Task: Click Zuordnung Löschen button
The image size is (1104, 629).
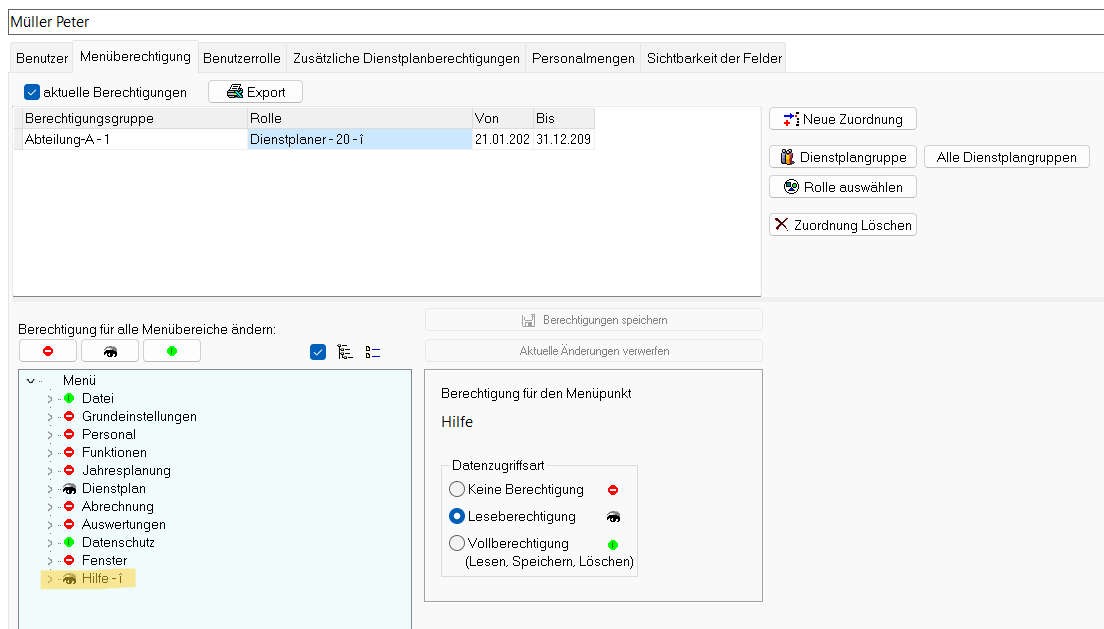Action: [842, 225]
